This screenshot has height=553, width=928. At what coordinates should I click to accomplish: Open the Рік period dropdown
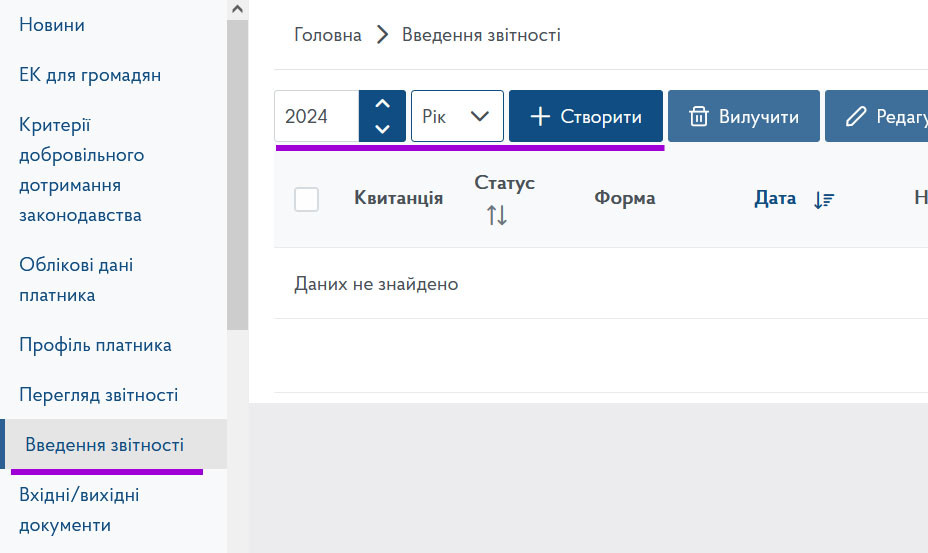coord(457,116)
